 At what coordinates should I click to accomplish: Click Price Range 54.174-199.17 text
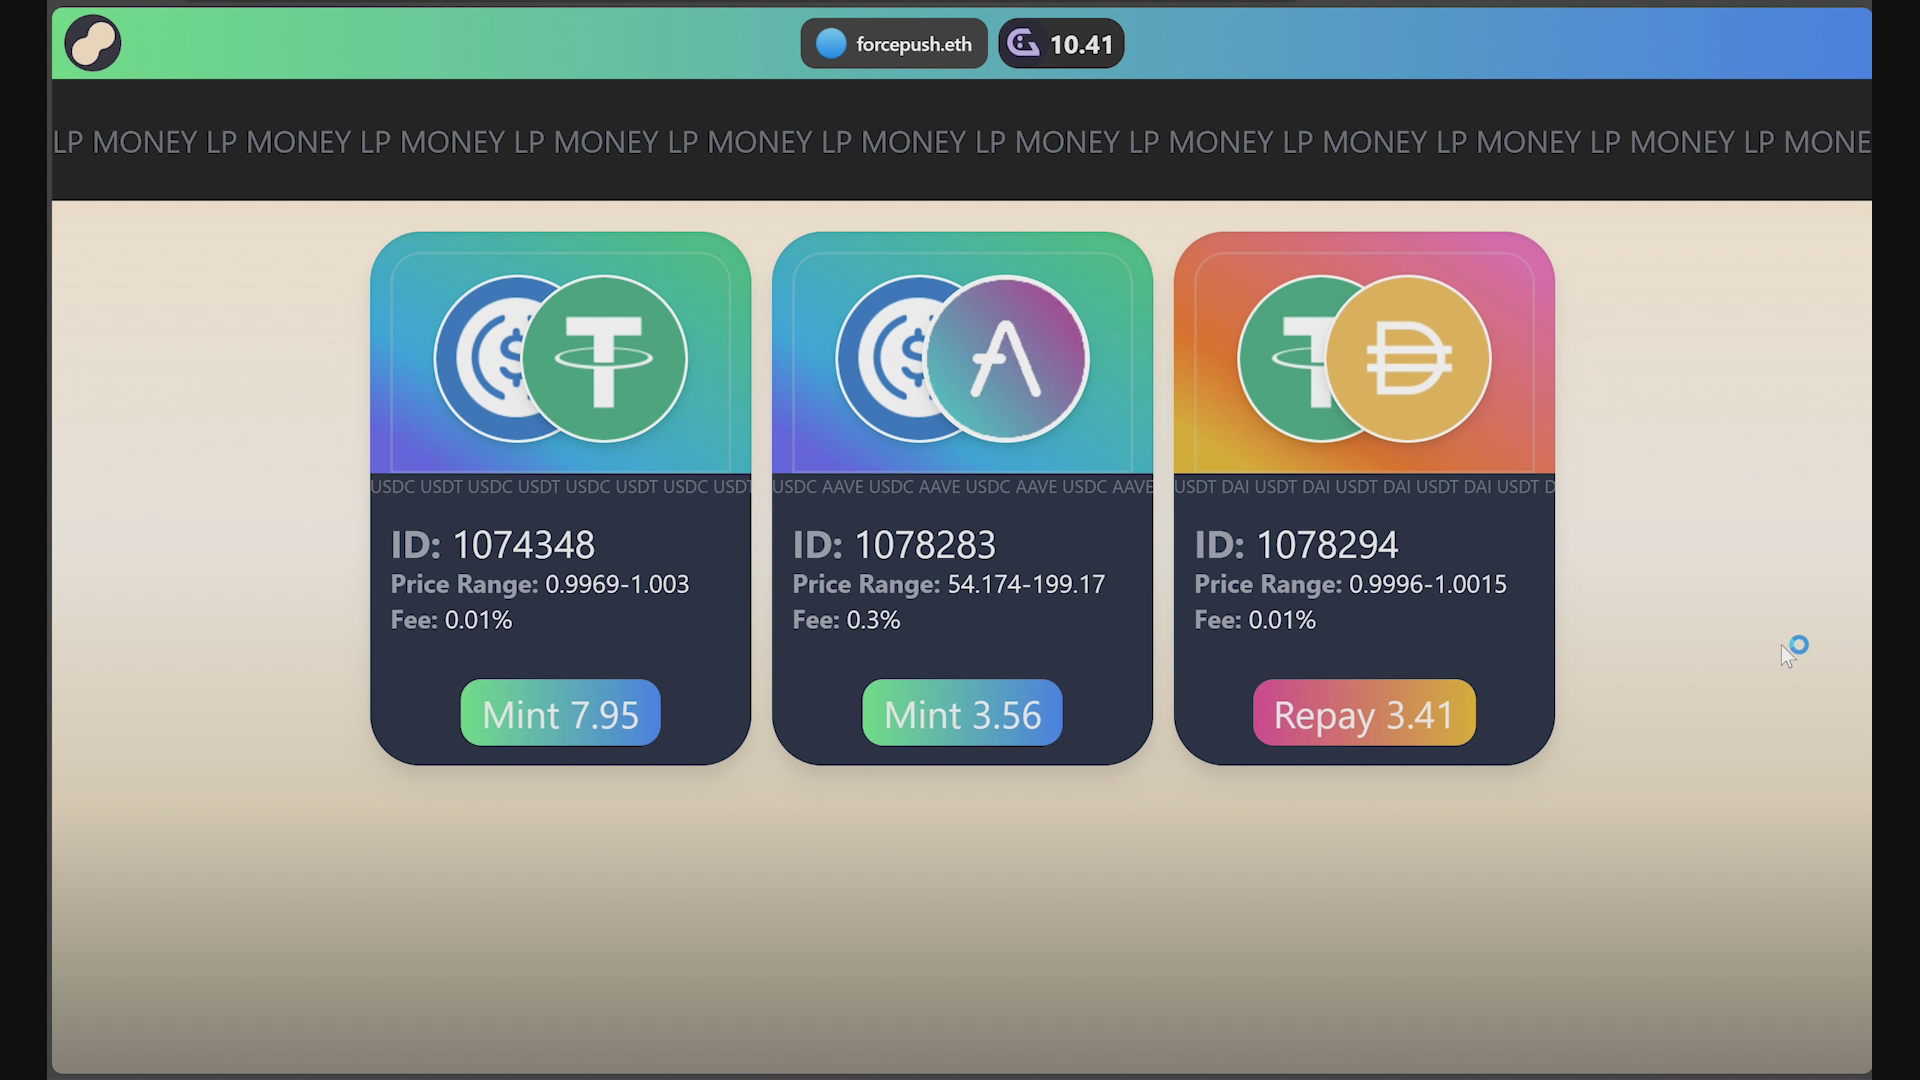pos(949,584)
